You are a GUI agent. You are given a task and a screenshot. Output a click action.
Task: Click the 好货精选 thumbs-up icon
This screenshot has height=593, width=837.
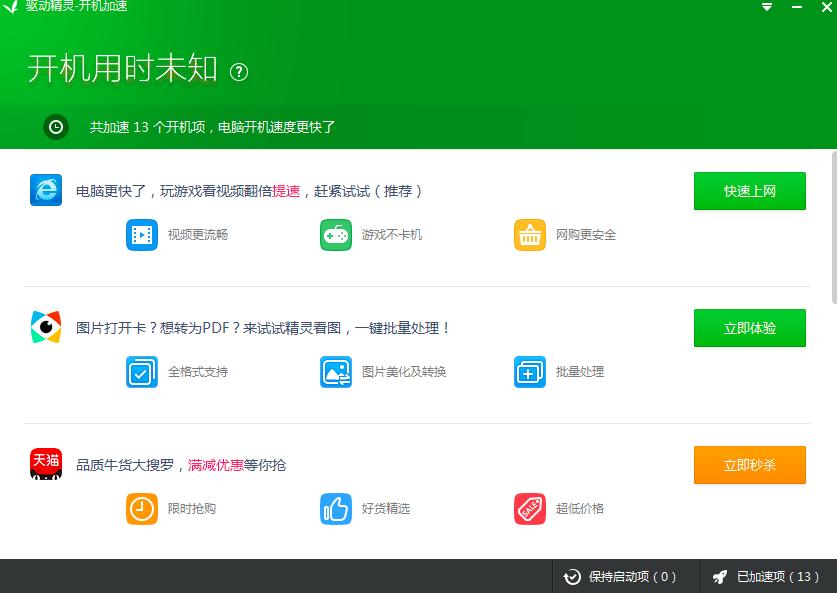pos(336,509)
